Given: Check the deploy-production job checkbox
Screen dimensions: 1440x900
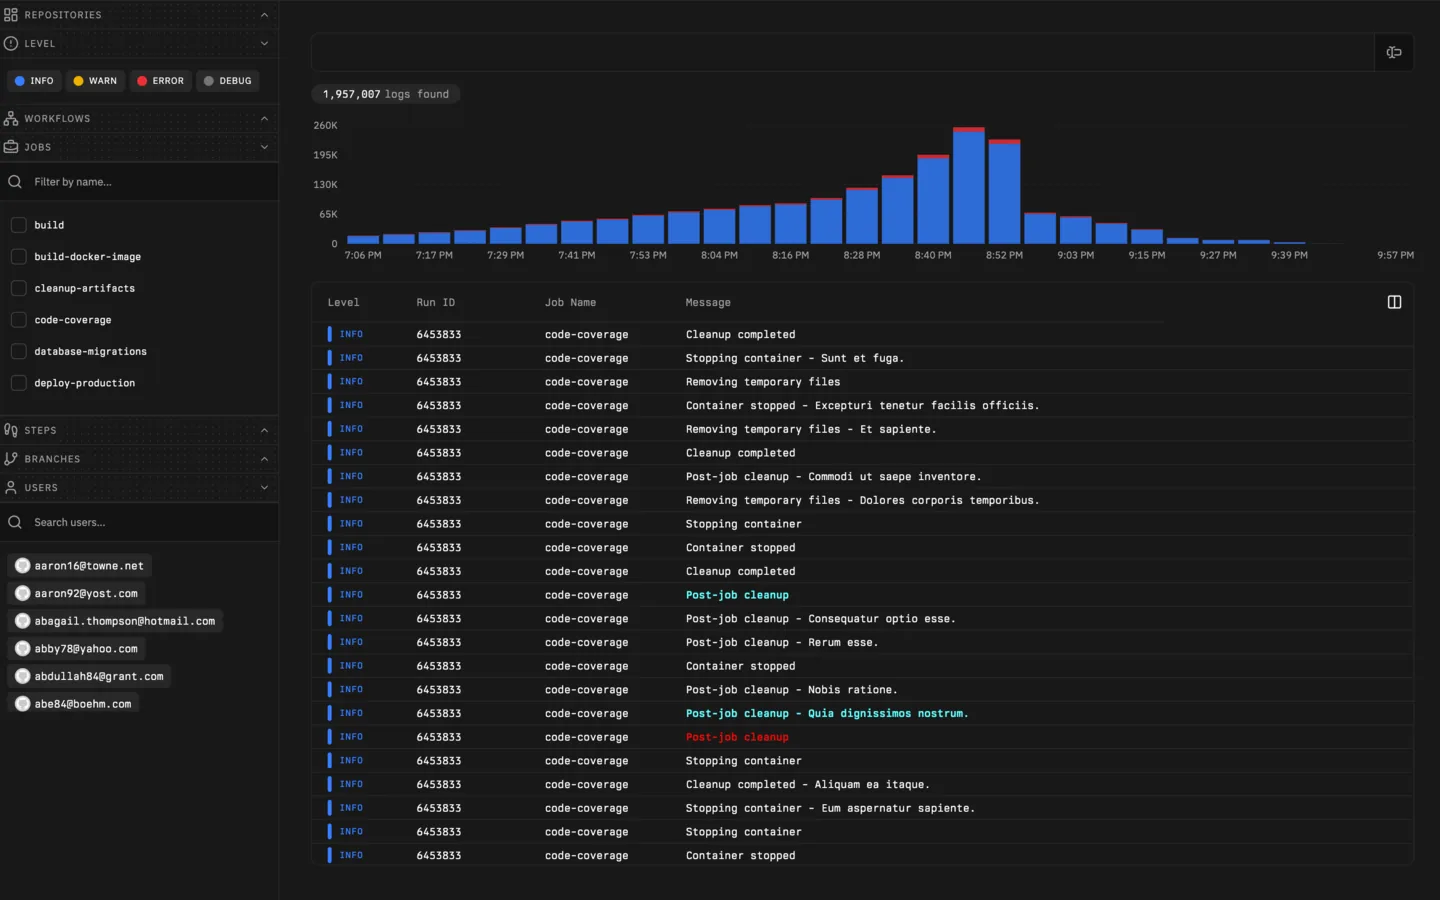Looking at the screenshot, I should coord(18,383).
